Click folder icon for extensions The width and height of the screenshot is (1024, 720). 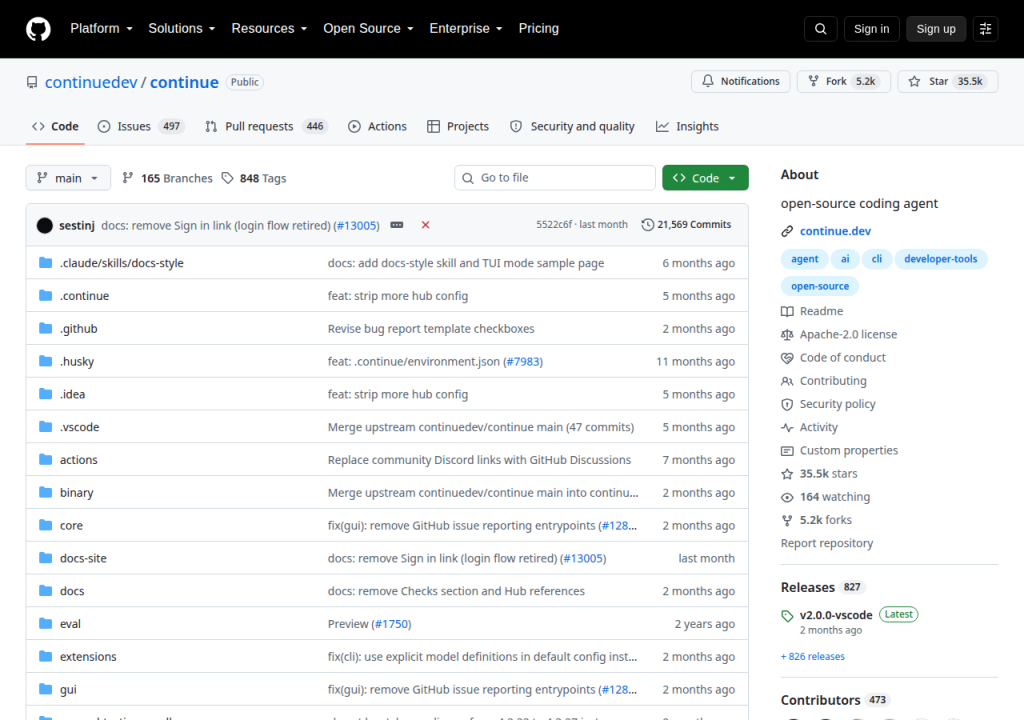[x=45, y=656]
